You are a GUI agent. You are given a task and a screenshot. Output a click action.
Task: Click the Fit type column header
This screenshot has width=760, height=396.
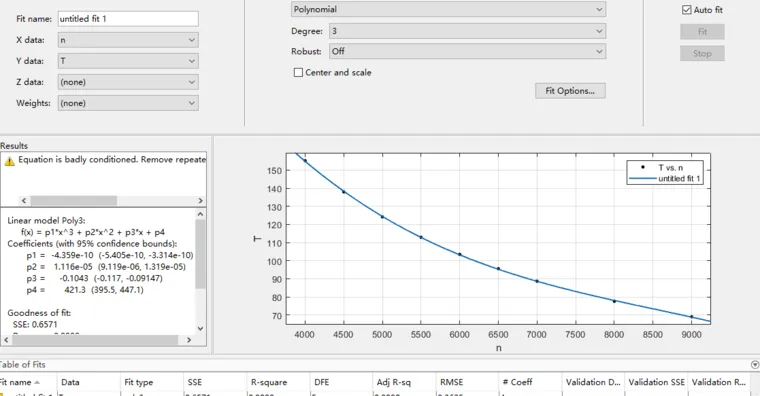tap(152, 382)
